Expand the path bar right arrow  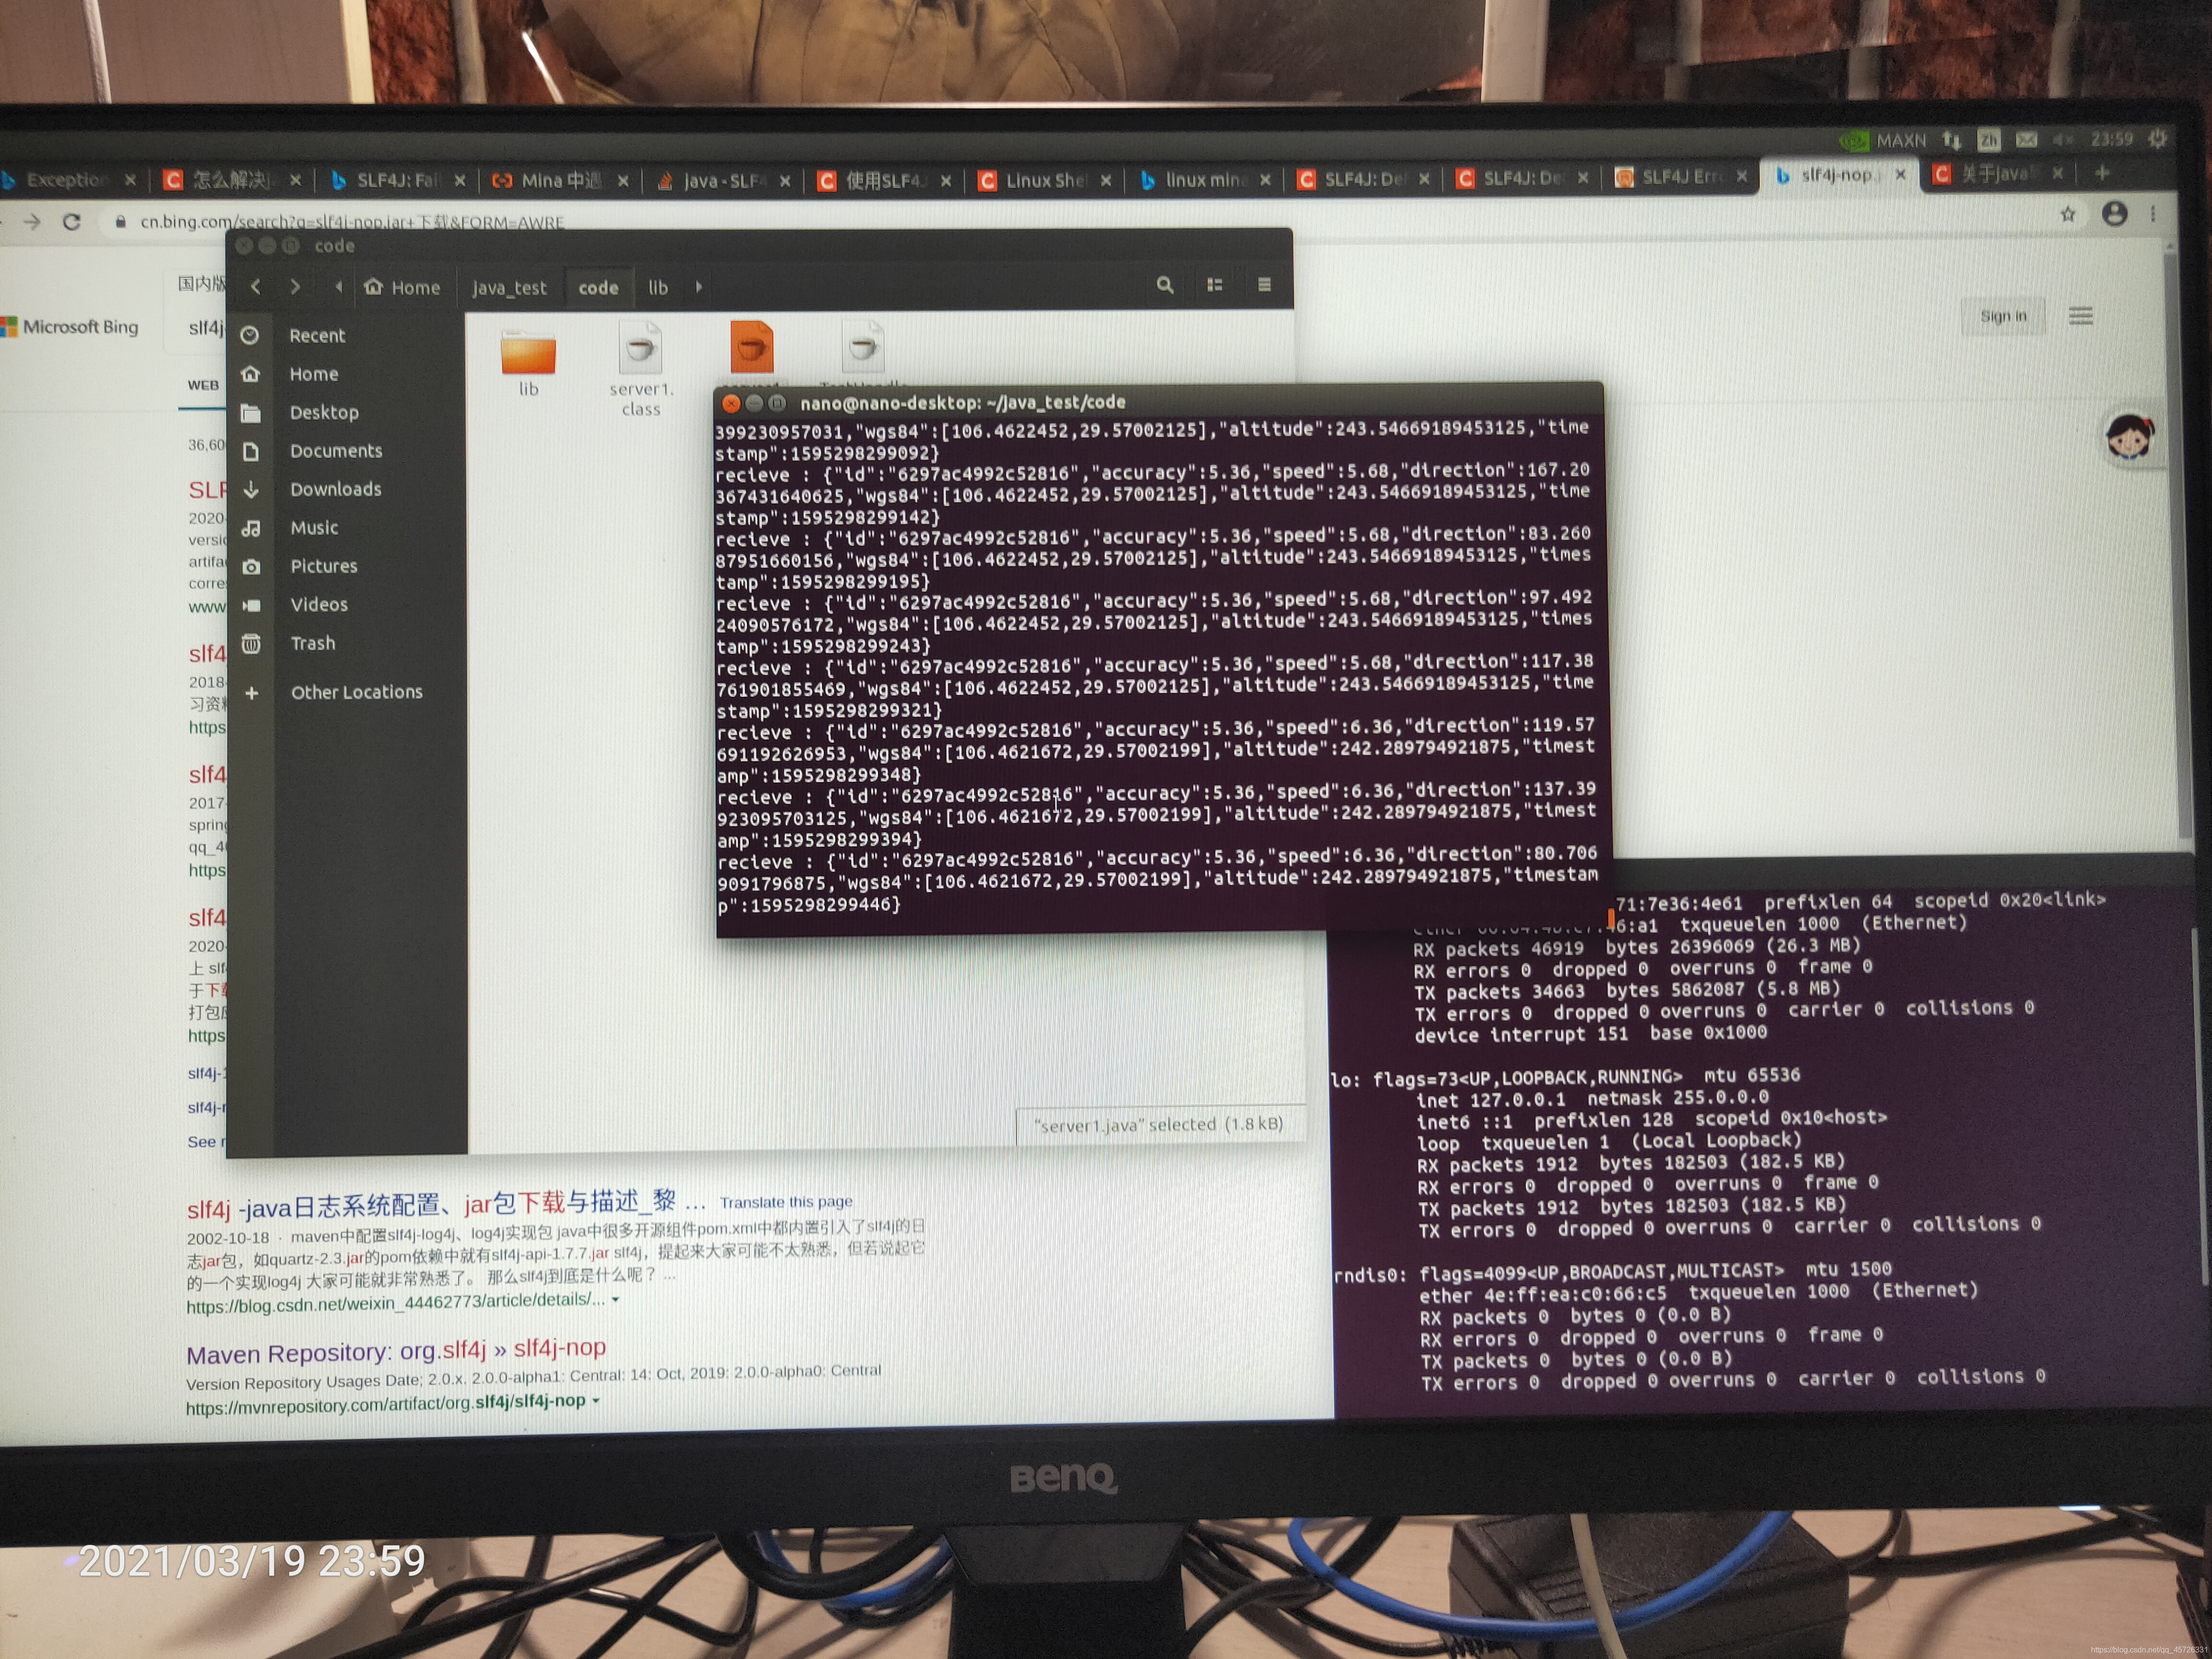coord(699,287)
